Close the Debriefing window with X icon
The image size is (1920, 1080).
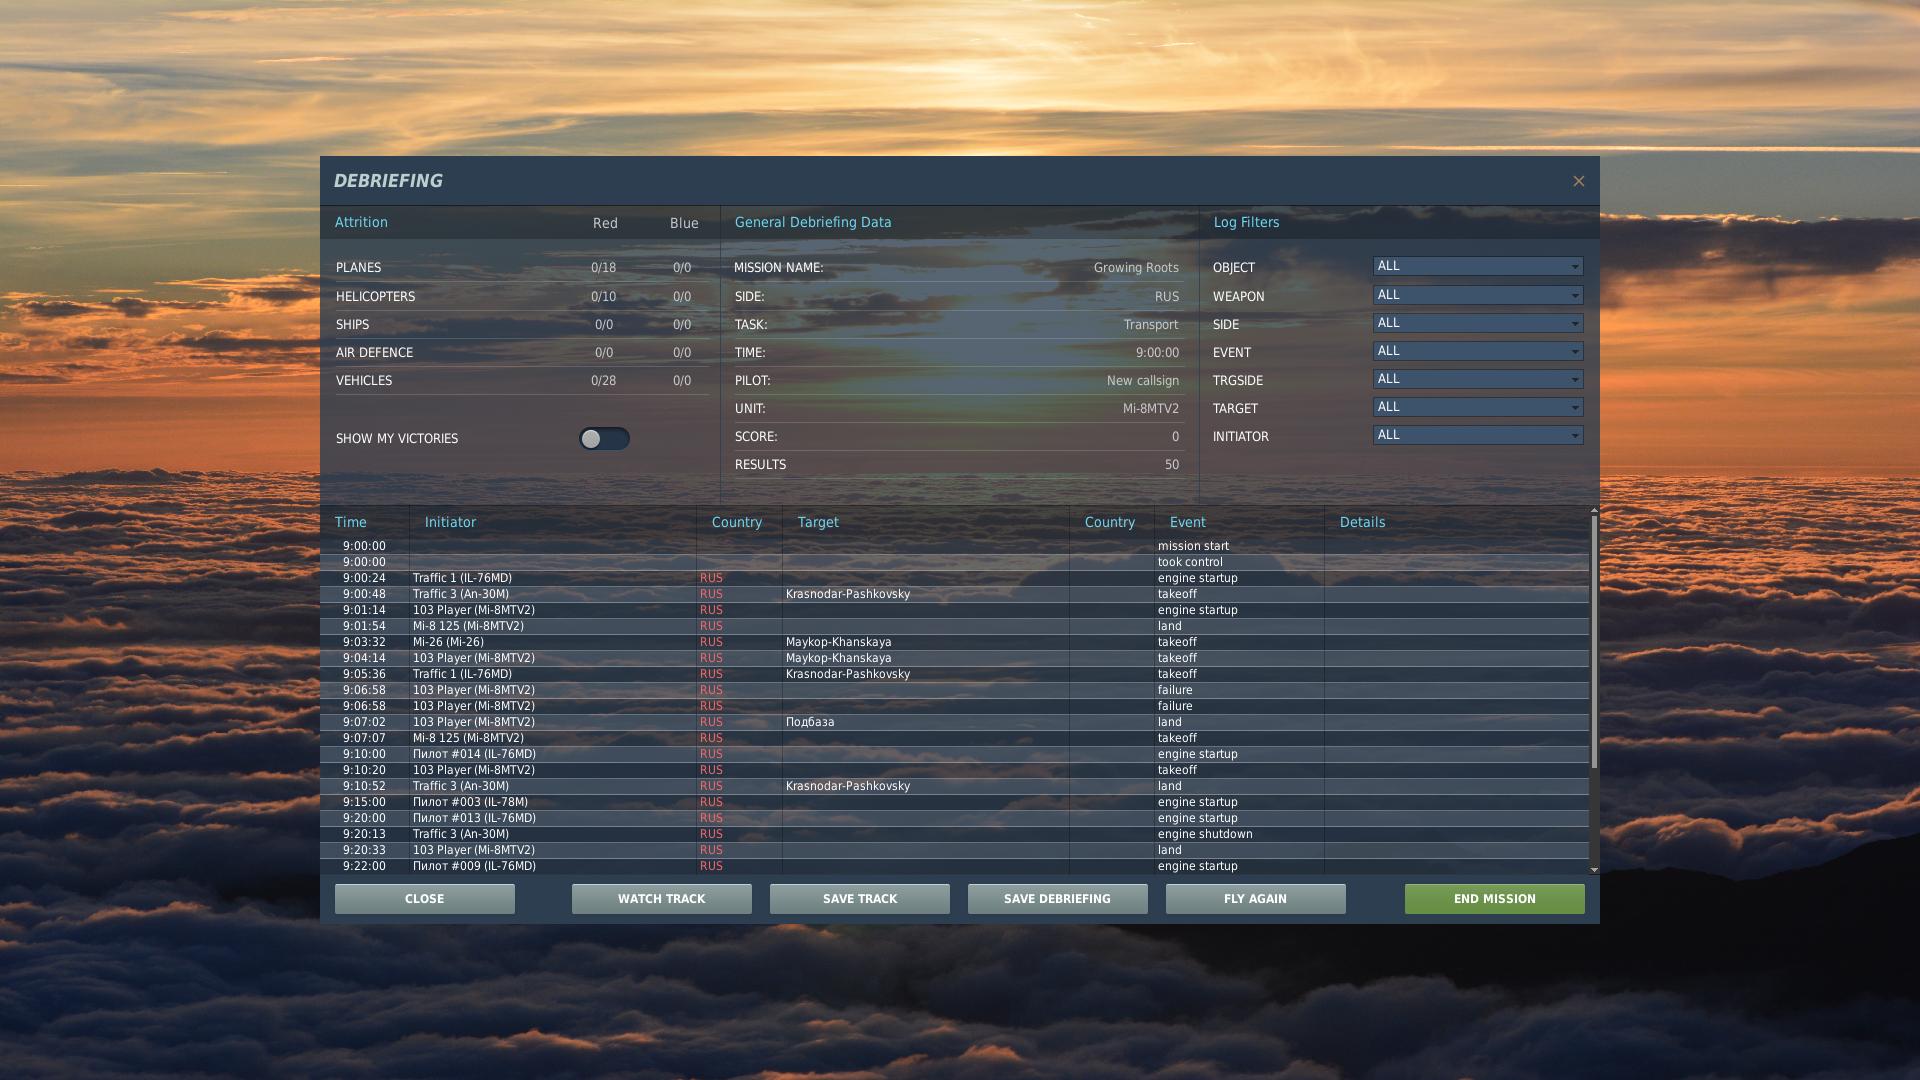pos(1578,181)
